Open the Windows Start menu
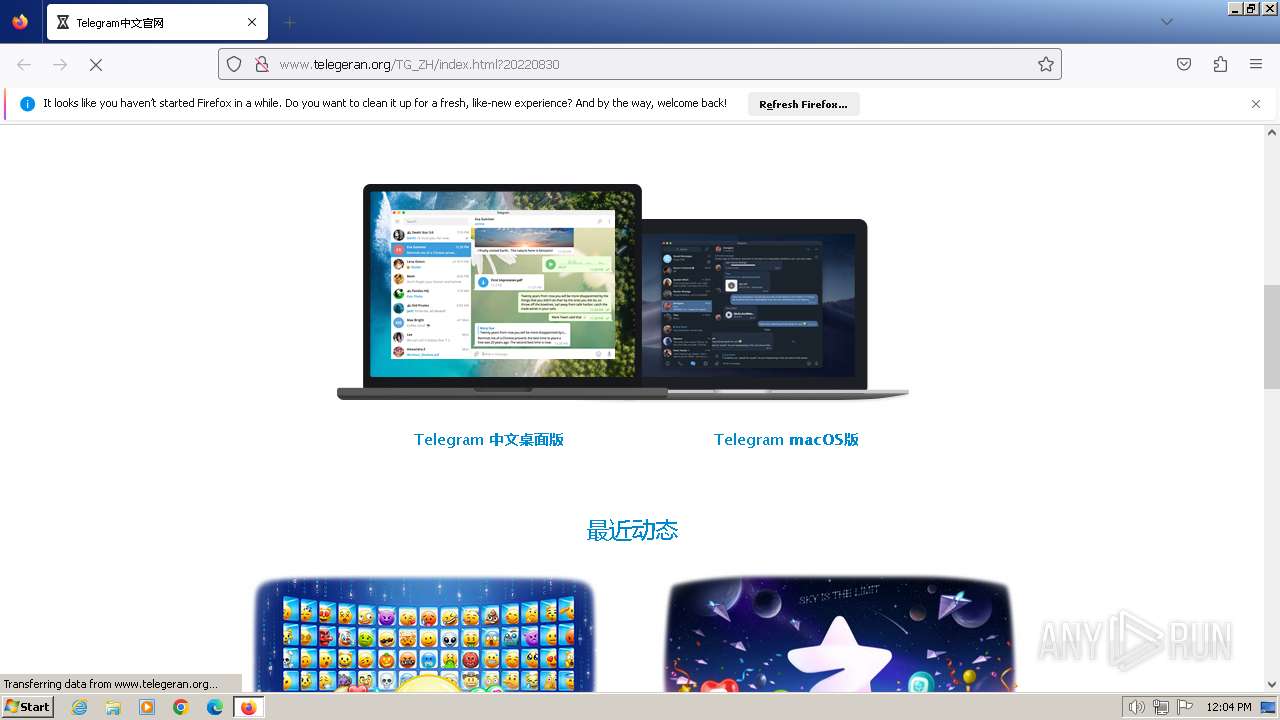 28,706
